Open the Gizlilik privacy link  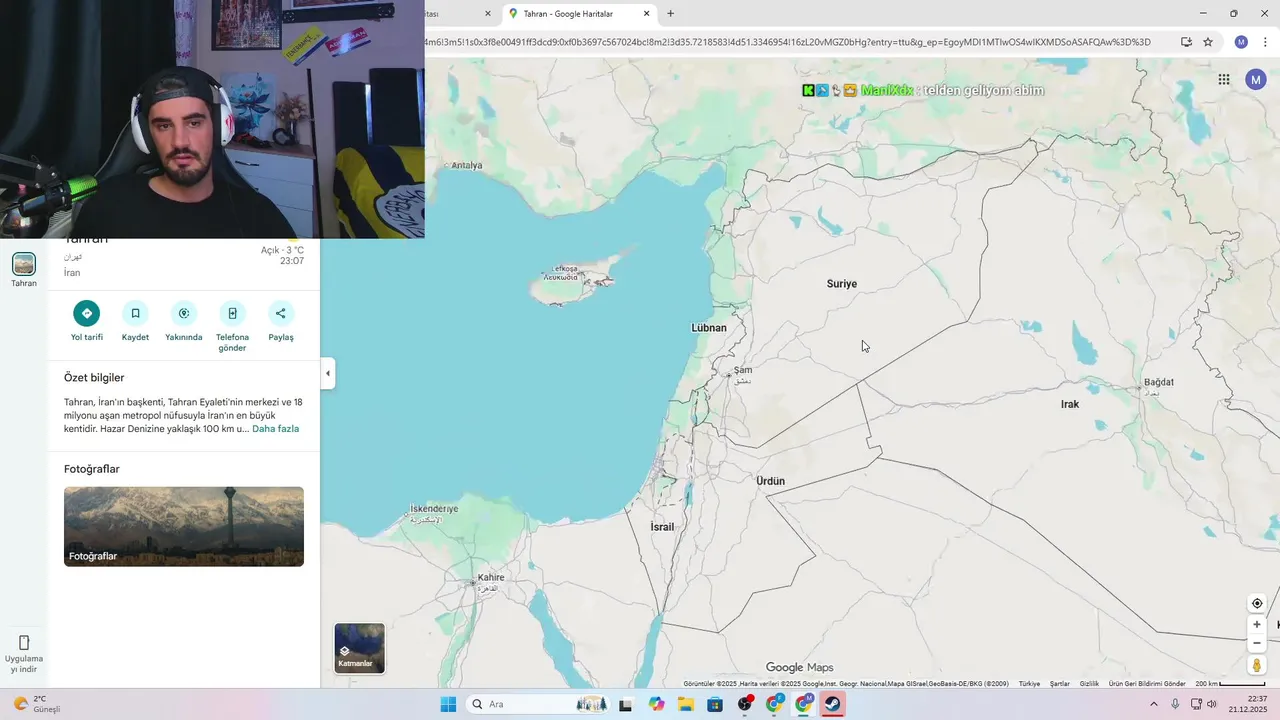point(1089,684)
